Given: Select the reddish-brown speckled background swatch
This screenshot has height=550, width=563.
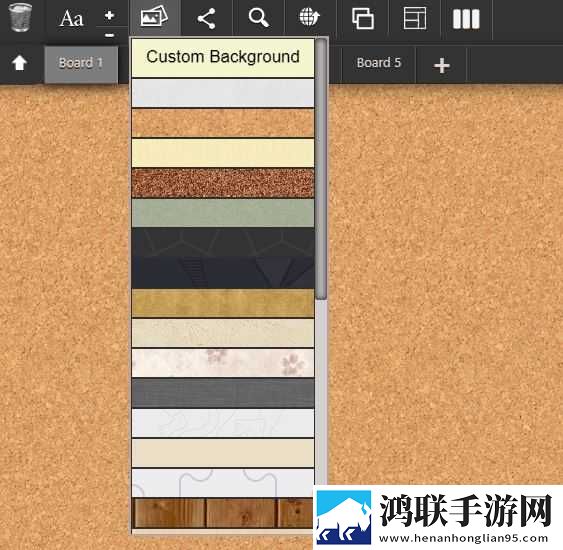Looking at the screenshot, I should [223, 183].
